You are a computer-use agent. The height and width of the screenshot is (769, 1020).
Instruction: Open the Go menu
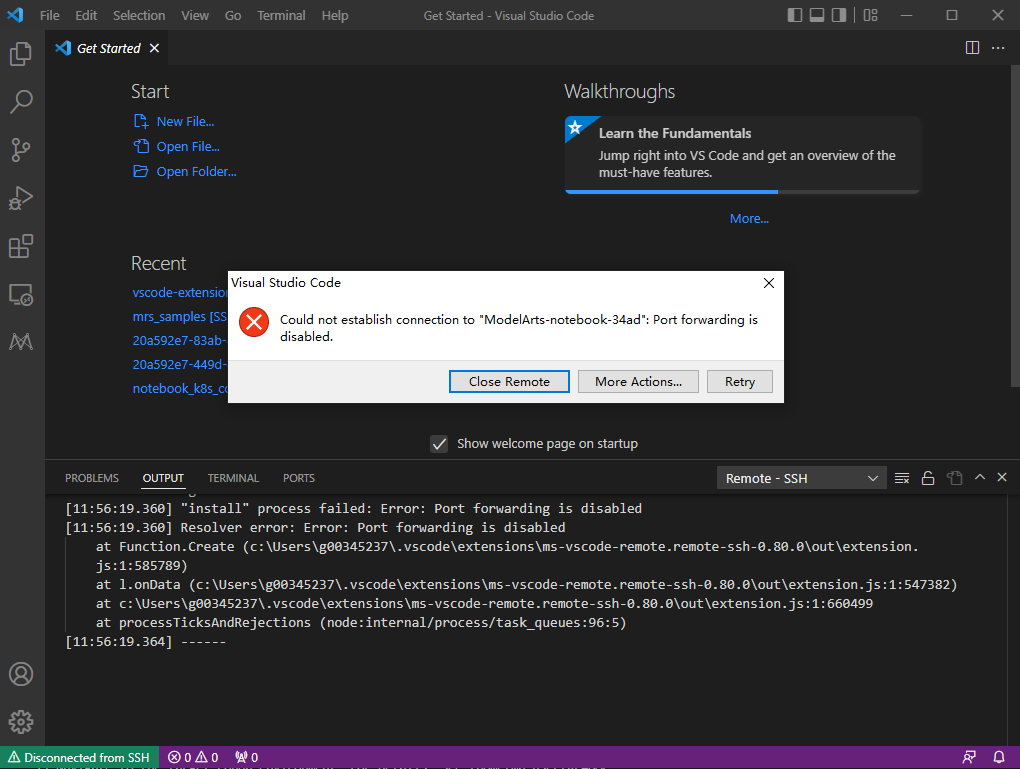pyautogui.click(x=233, y=16)
